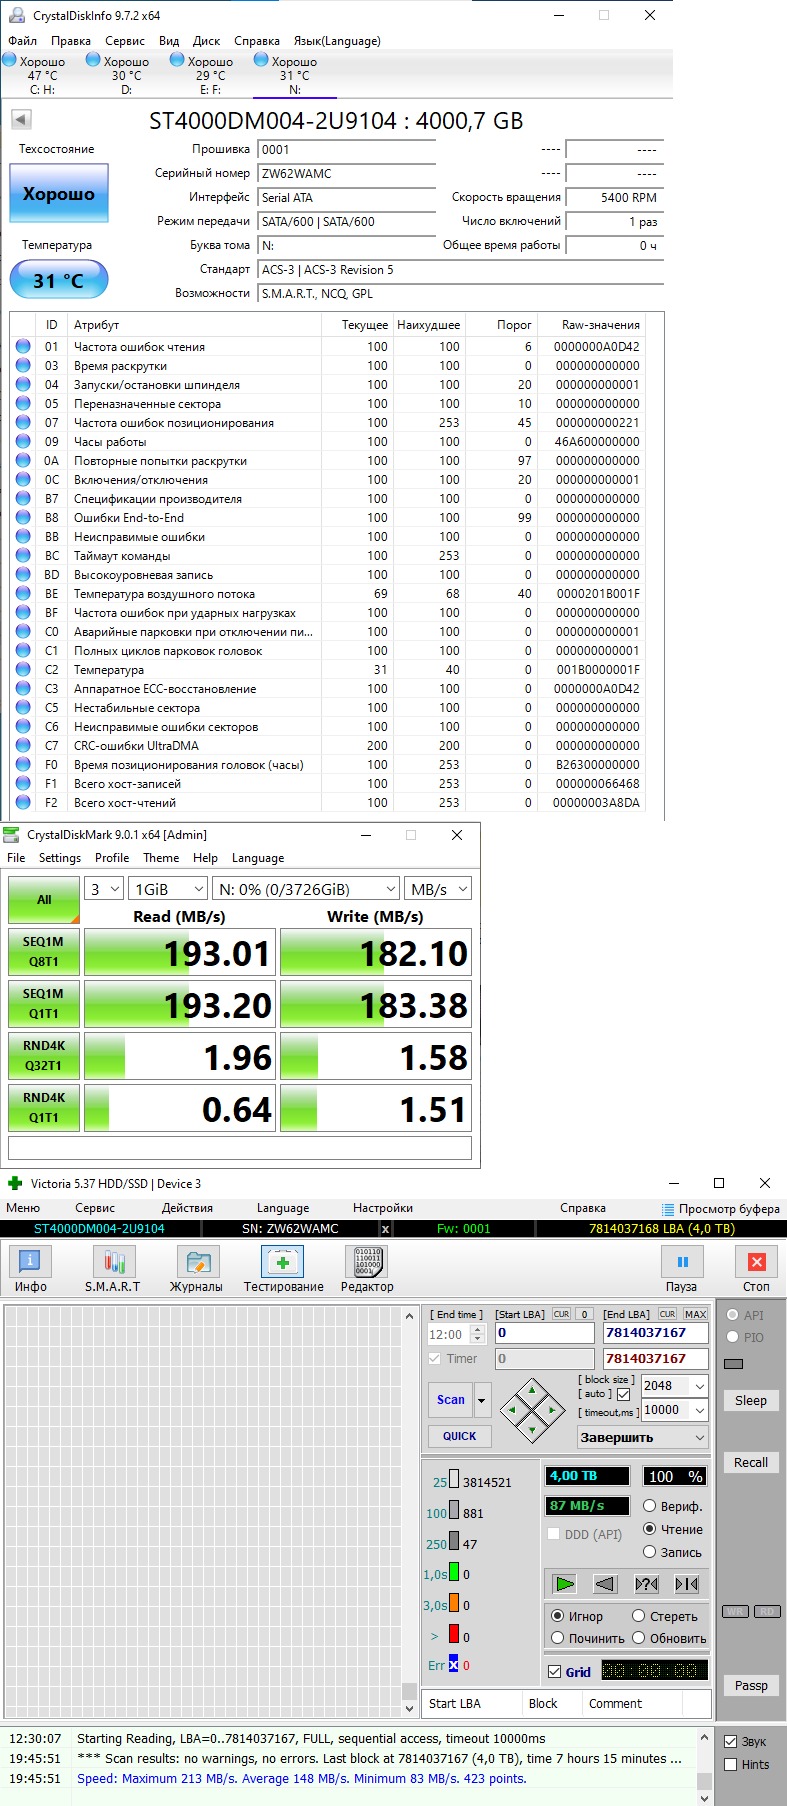Open S.M.A.R.T section in Victoria
The width and height of the screenshot is (787, 1806).
112,1262
